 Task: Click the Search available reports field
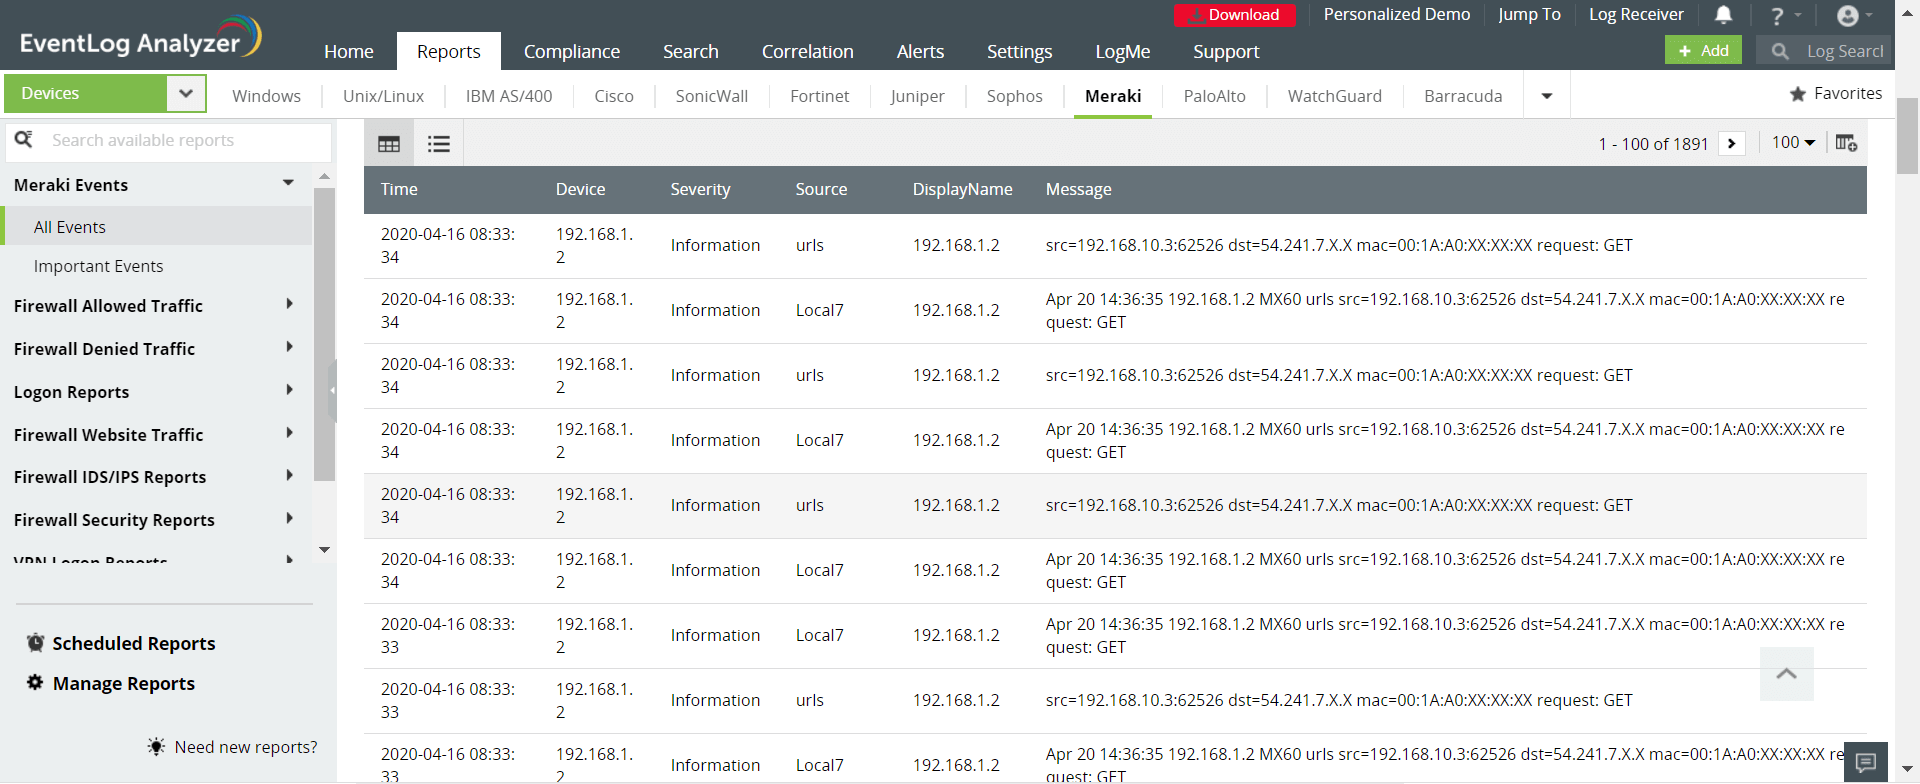tap(169, 141)
